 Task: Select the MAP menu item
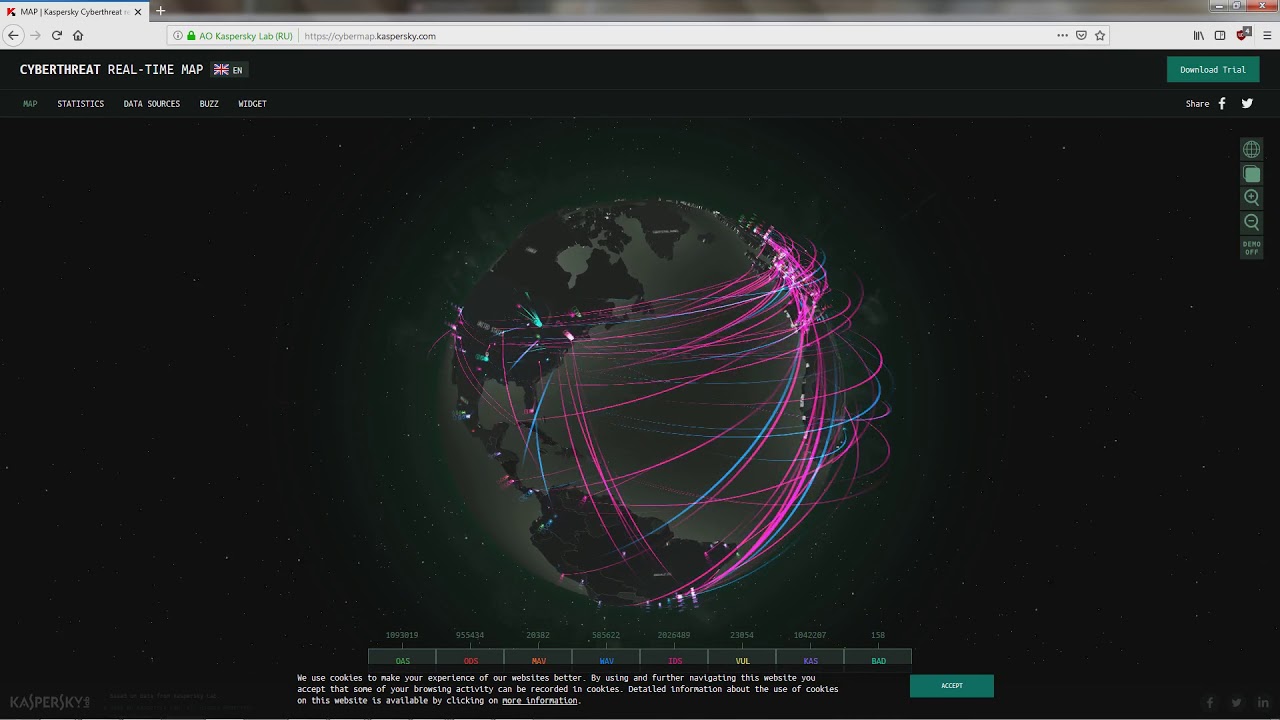tap(30, 104)
